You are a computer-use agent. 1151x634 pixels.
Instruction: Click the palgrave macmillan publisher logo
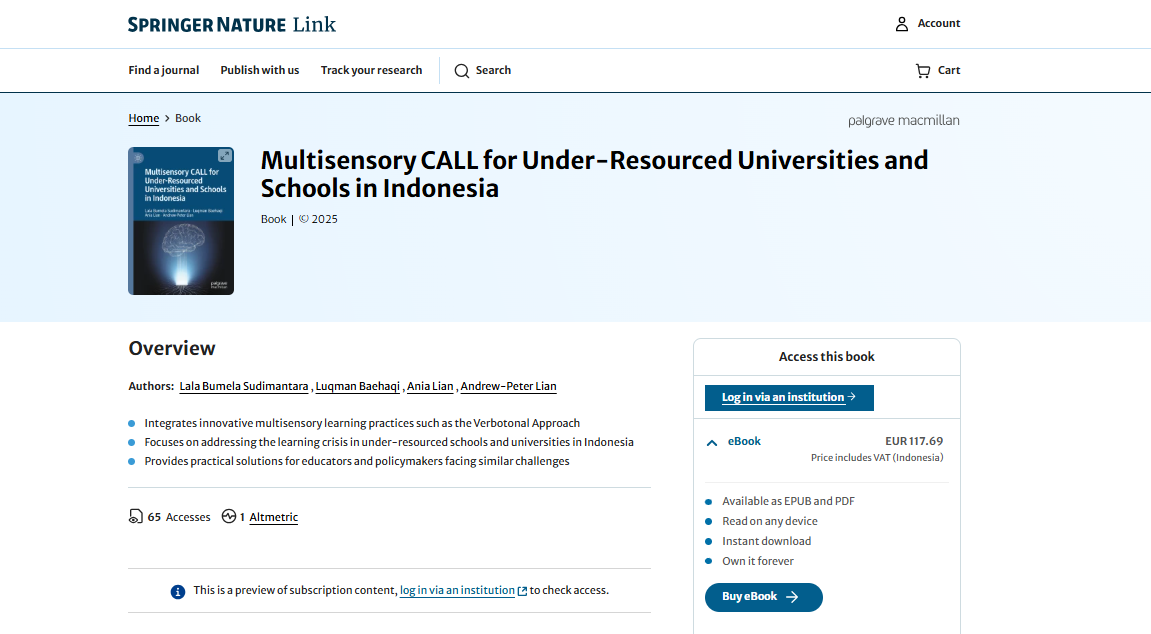click(903, 121)
